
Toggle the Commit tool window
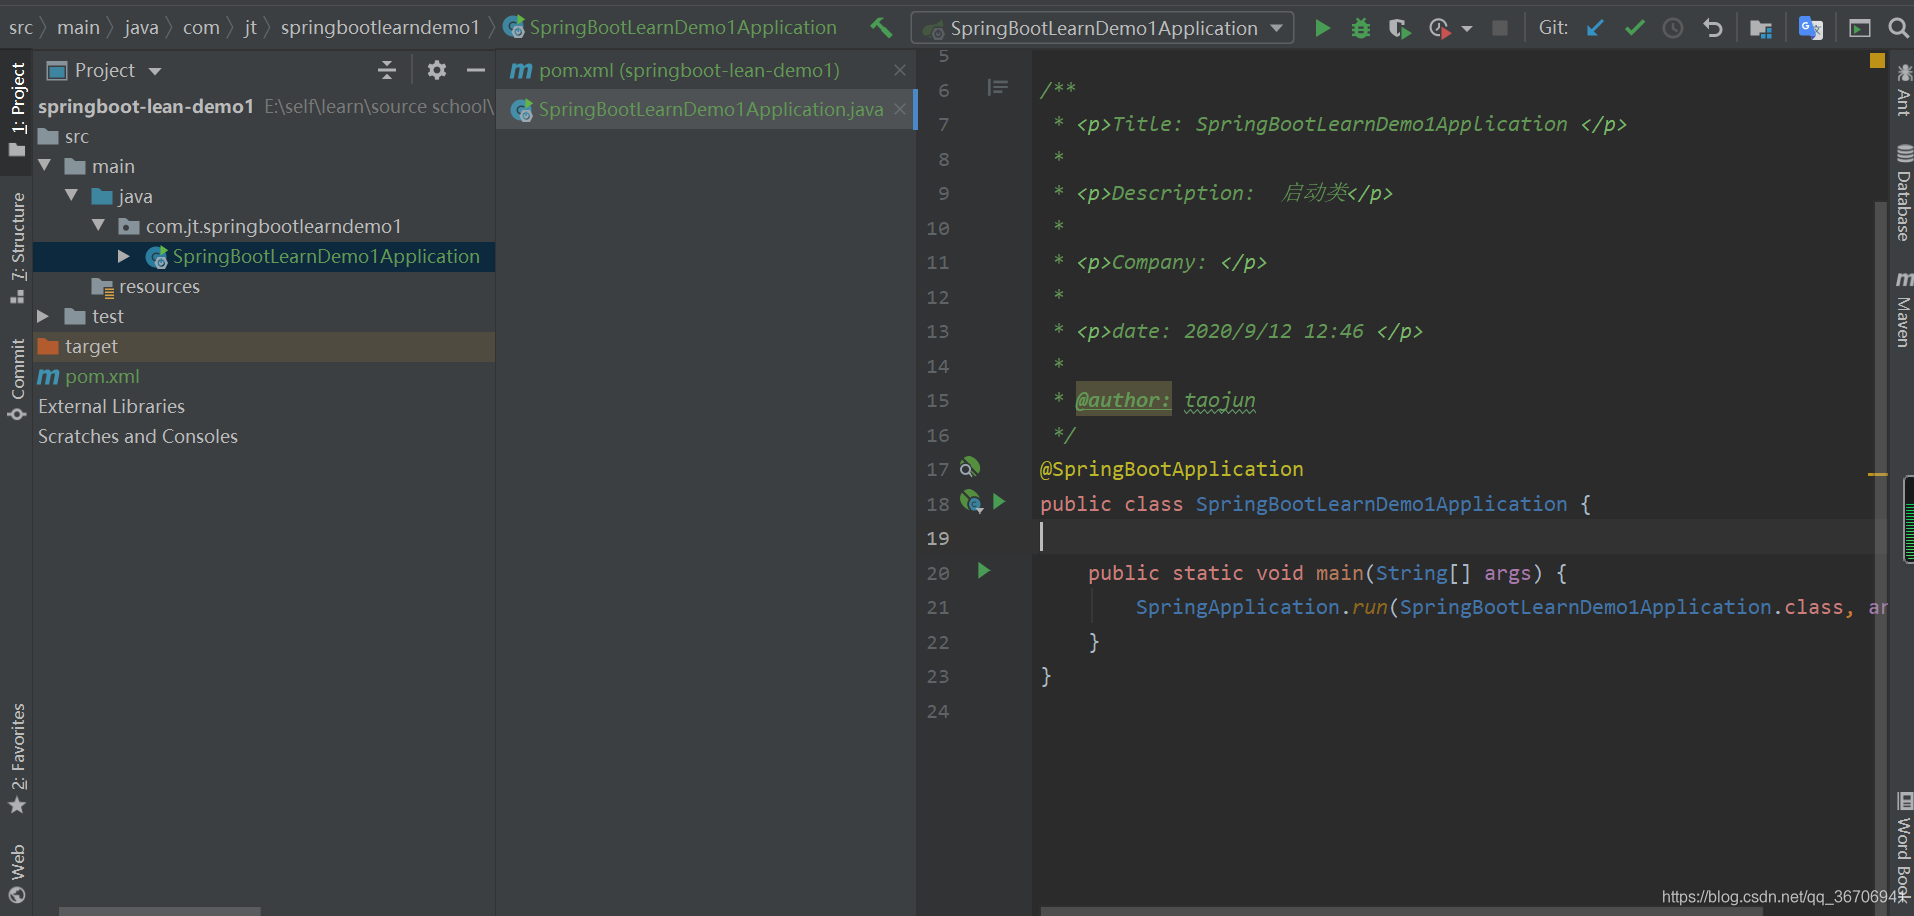(17, 379)
